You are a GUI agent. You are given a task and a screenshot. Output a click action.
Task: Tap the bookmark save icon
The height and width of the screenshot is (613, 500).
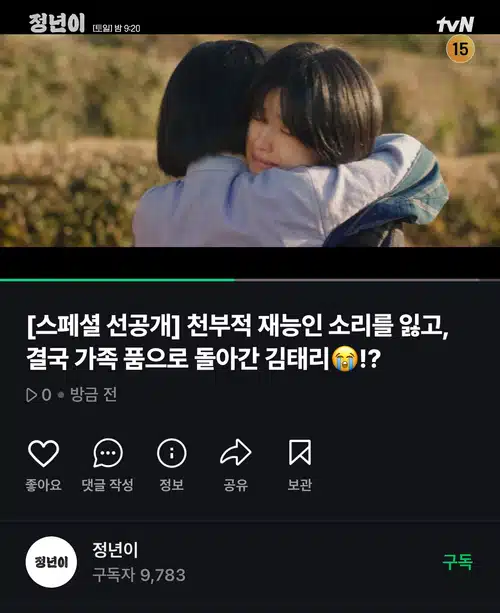[x=300, y=452]
